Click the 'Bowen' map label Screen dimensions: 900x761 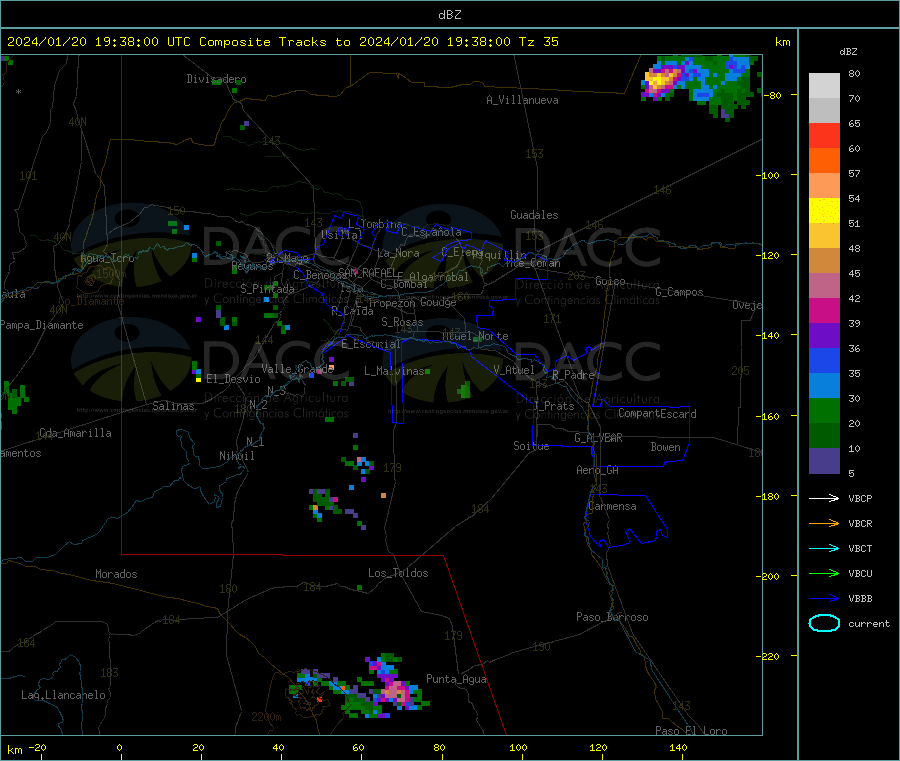(665, 448)
